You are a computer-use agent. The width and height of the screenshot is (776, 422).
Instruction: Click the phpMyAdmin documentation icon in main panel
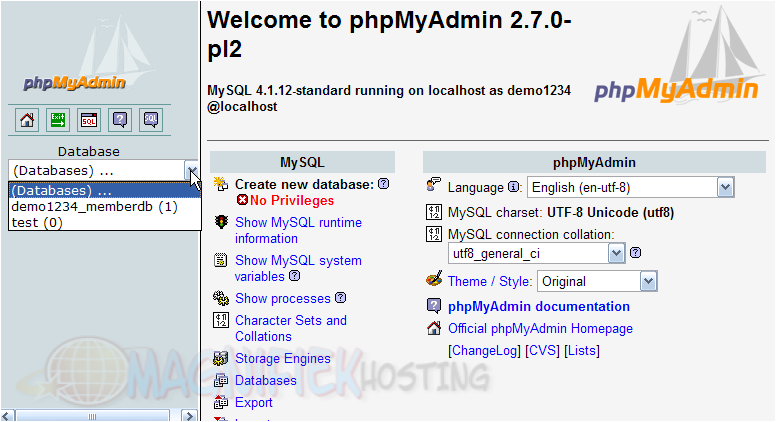434,306
